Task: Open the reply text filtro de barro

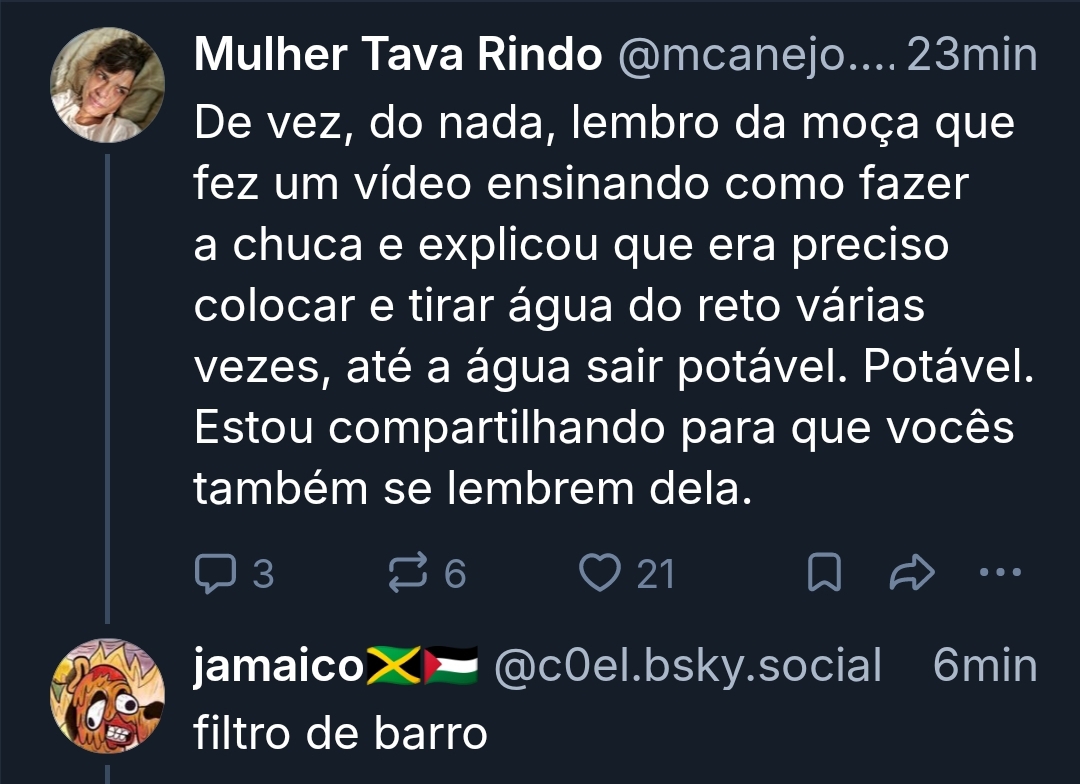Action: pyautogui.click(x=340, y=732)
